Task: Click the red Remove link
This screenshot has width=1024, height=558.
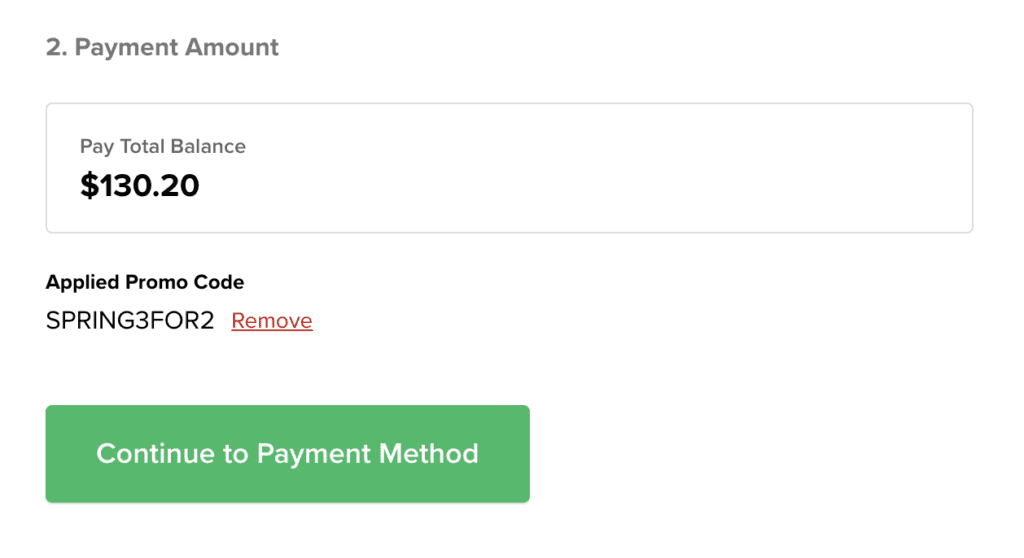Action: 272,321
